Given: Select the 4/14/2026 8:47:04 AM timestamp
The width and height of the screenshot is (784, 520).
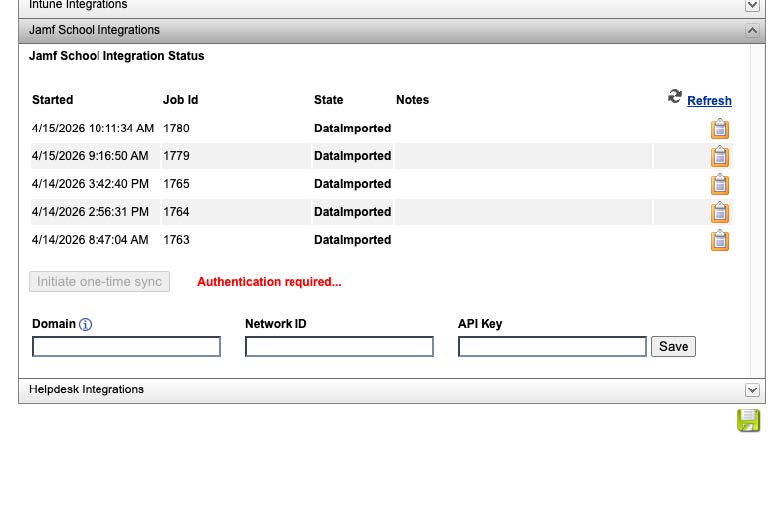Looking at the screenshot, I should click(x=90, y=240).
